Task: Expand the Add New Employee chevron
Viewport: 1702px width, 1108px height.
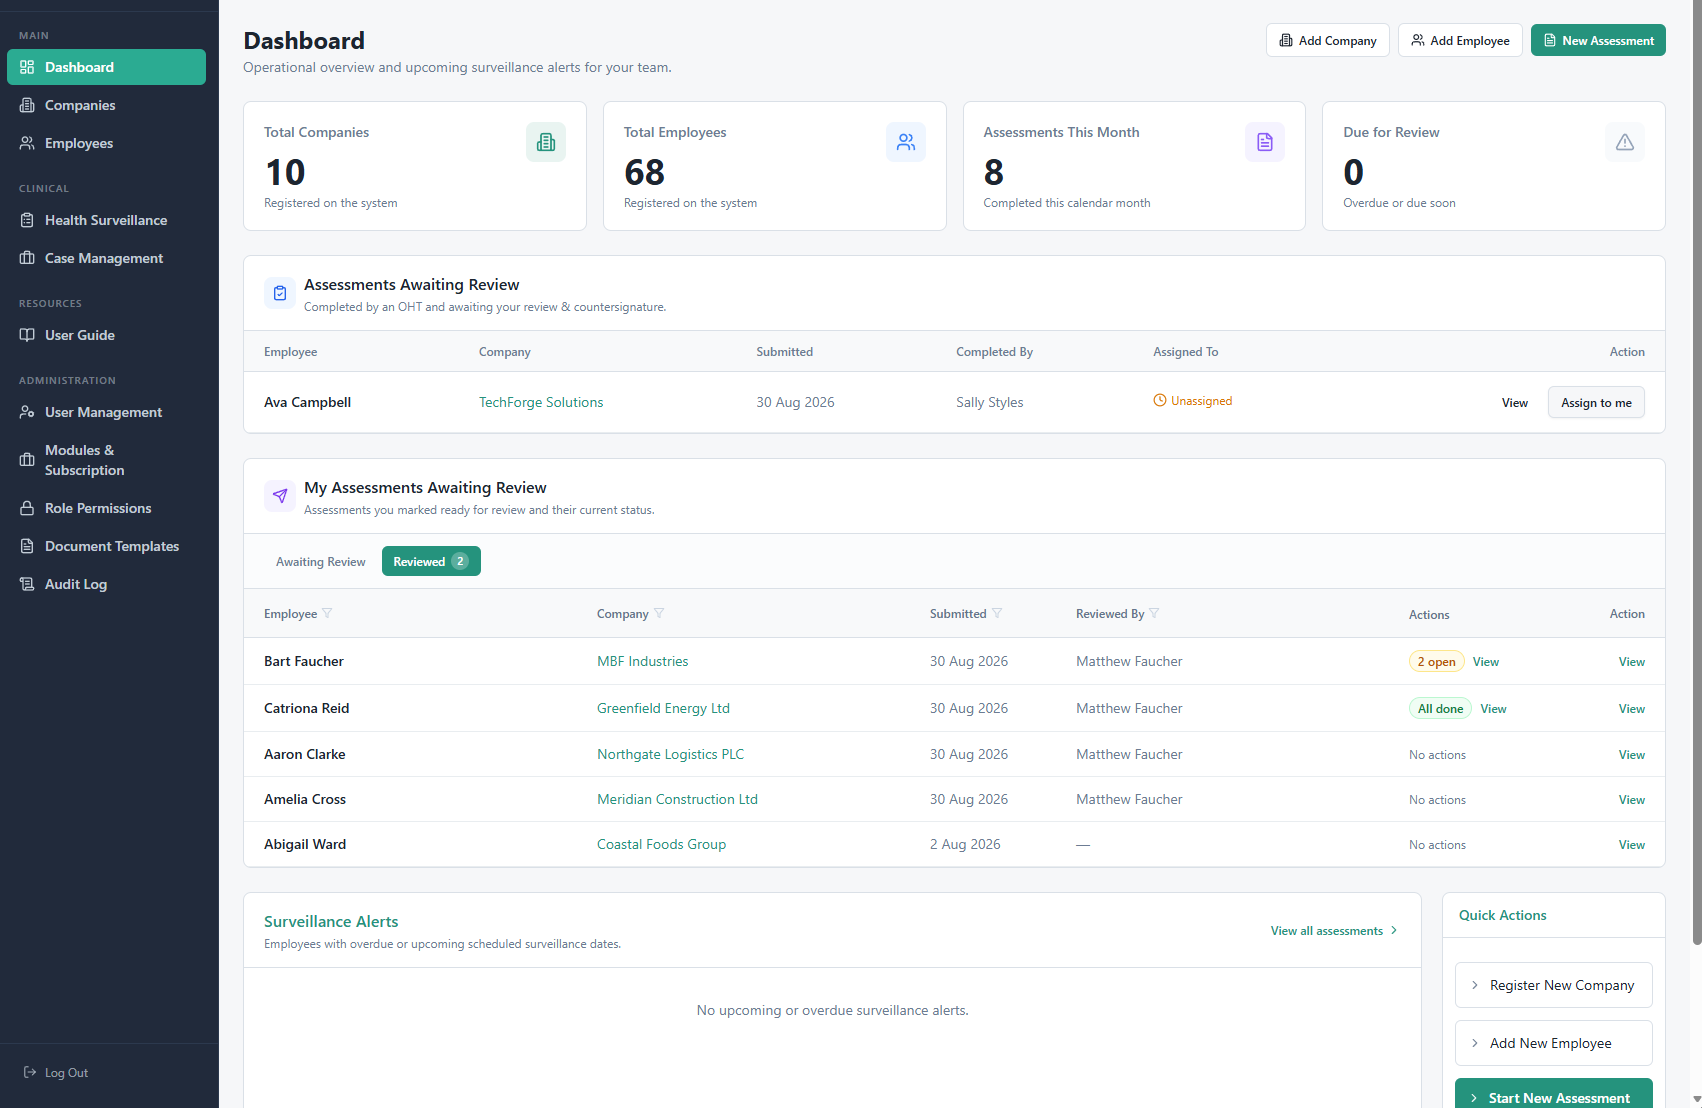Action: pyautogui.click(x=1475, y=1043)
